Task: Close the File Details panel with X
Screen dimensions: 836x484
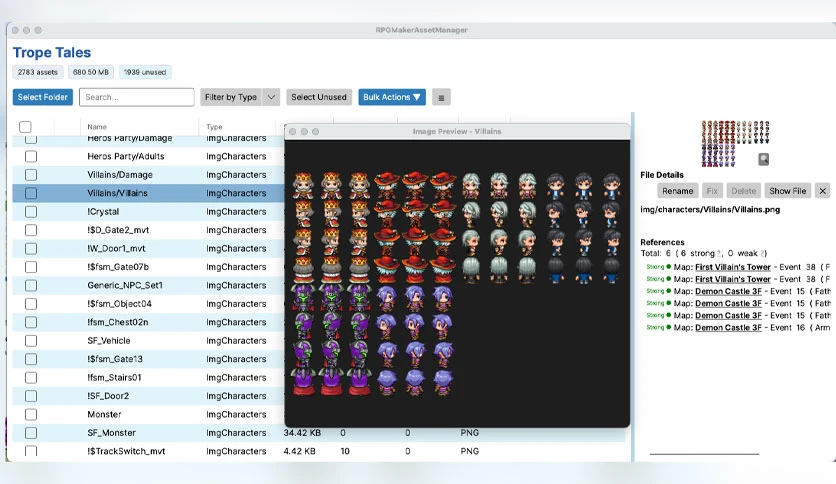Action: 823,191
